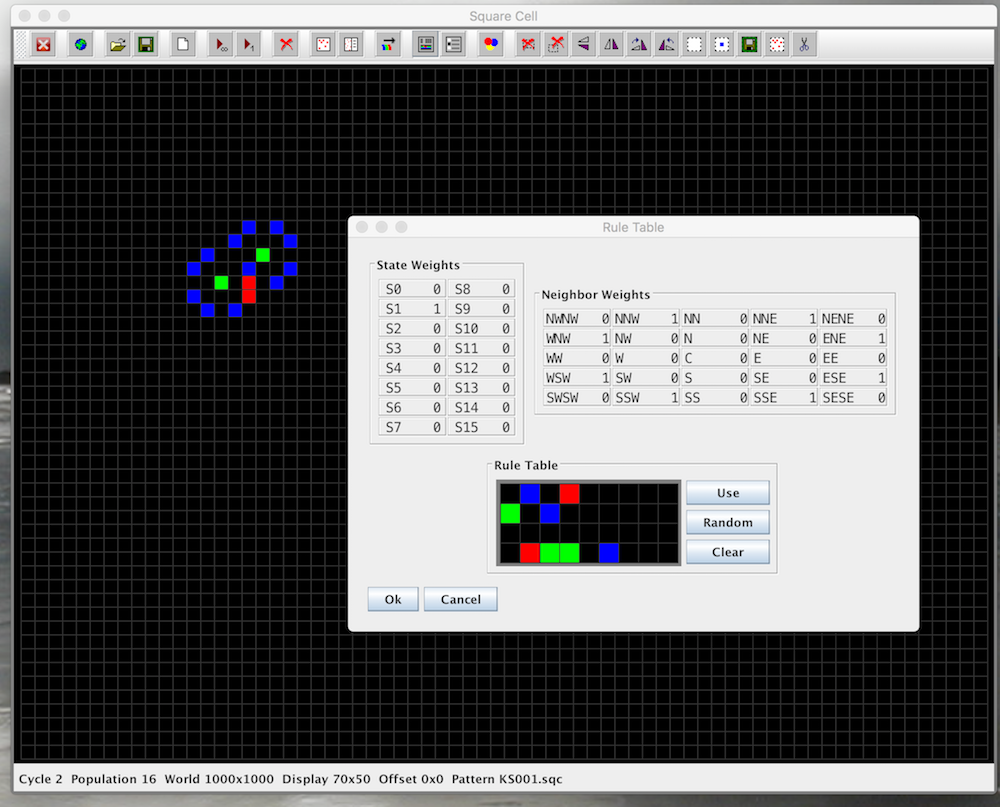Dismiss the dialog with the Cancel button
1000x807 pixels.
pos(460,599)
